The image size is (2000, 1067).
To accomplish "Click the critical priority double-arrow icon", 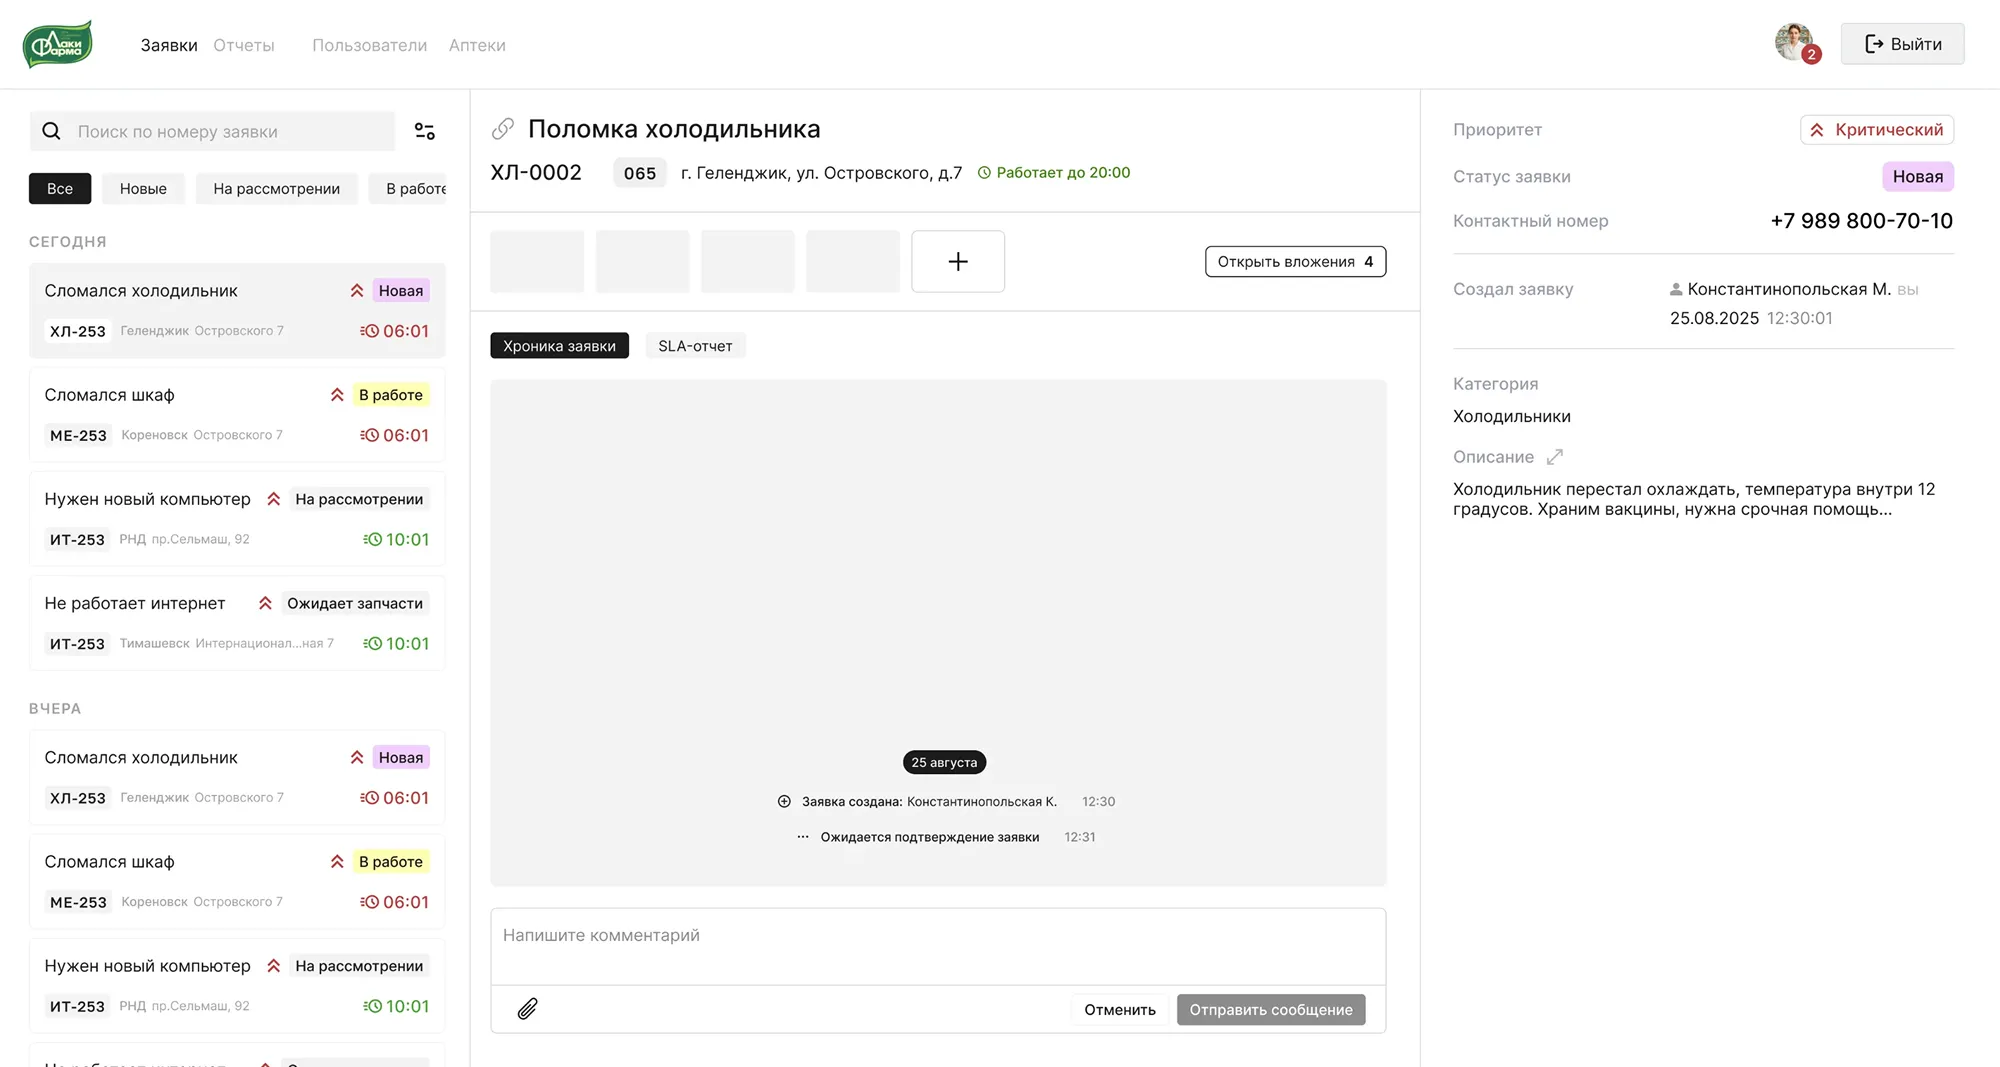I will [x=1817, y=129].
